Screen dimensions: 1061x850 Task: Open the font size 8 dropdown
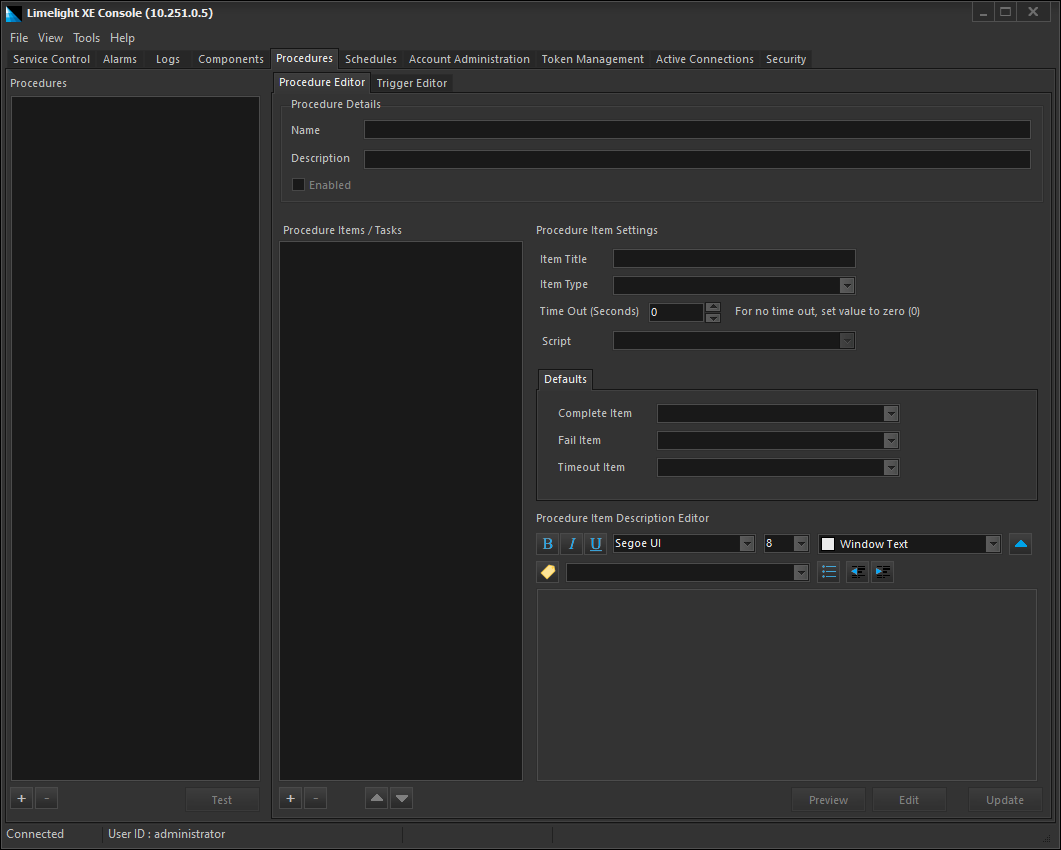pyautogui.click(x=801, y=543)
